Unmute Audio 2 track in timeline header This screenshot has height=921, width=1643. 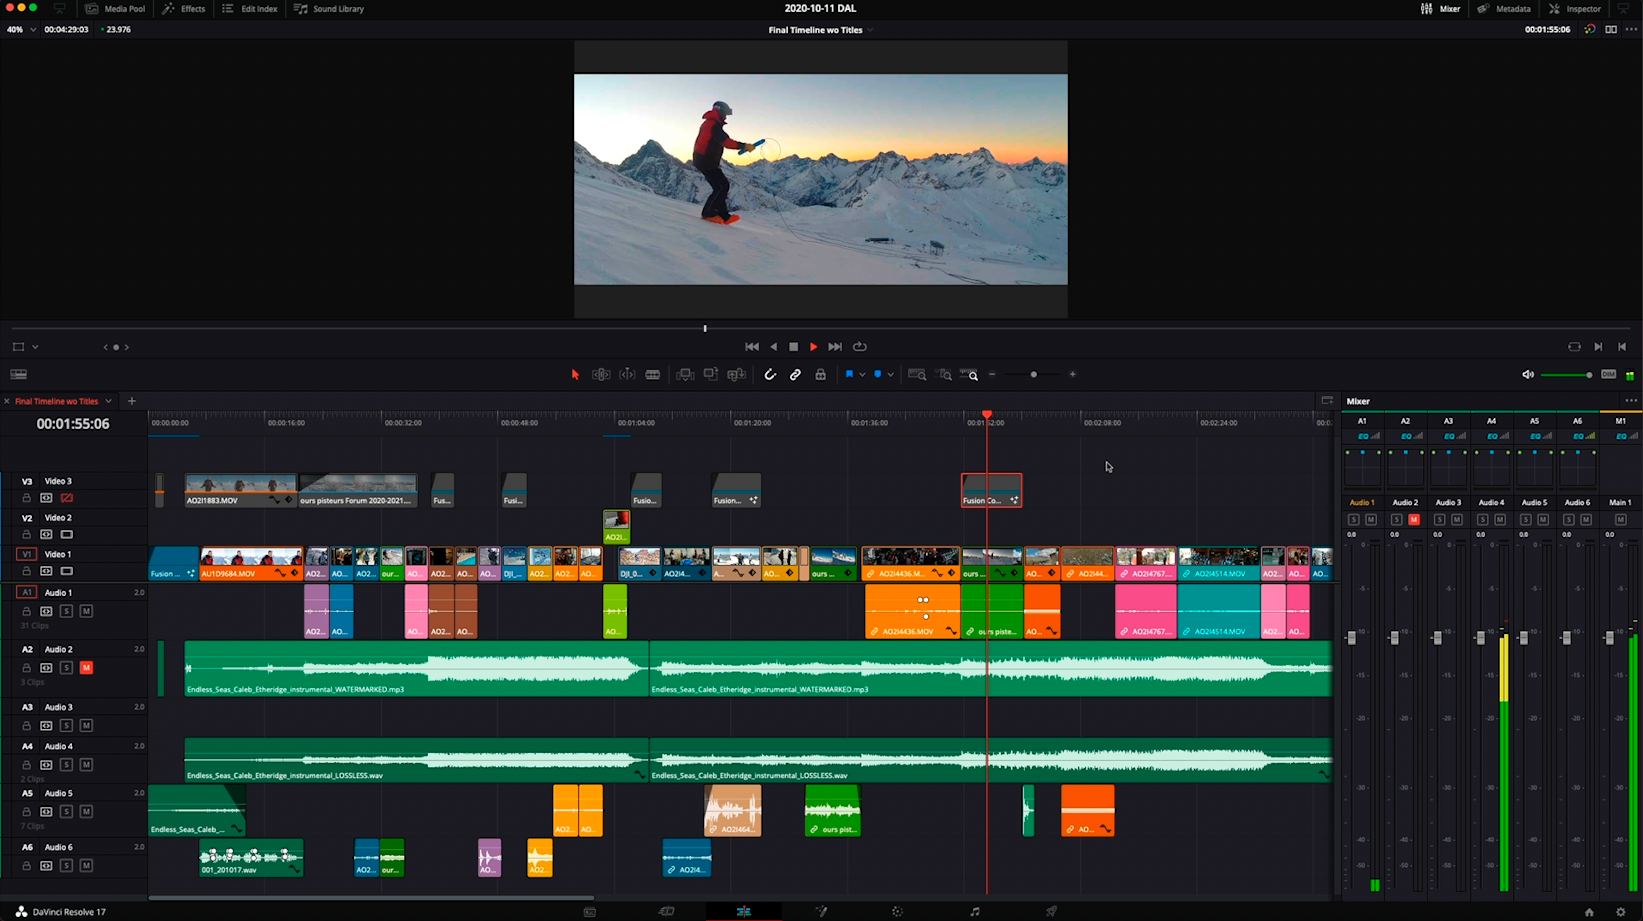coord(86,668)
